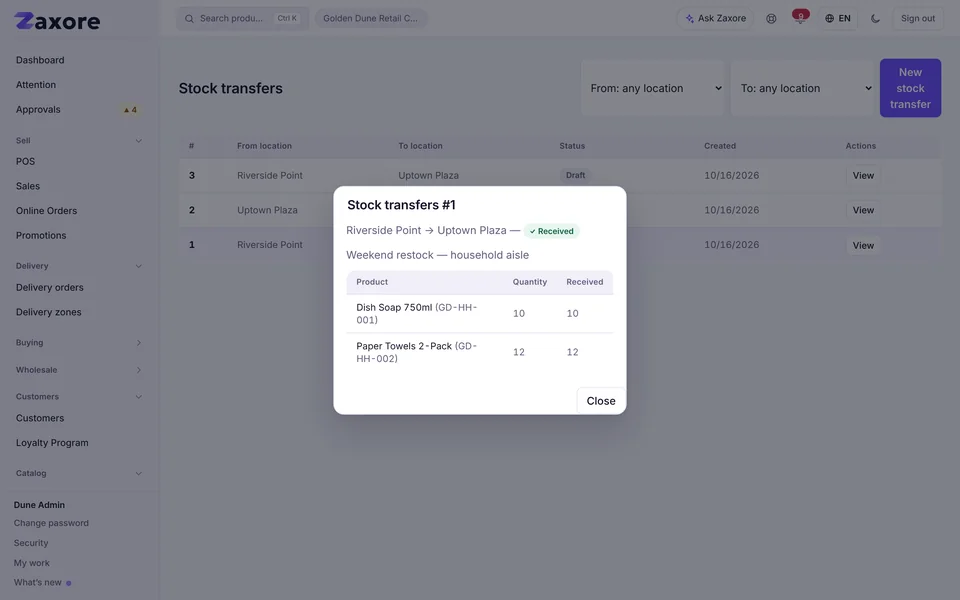
Task: Open Sales in the sidebar
Action: (28, 186)
